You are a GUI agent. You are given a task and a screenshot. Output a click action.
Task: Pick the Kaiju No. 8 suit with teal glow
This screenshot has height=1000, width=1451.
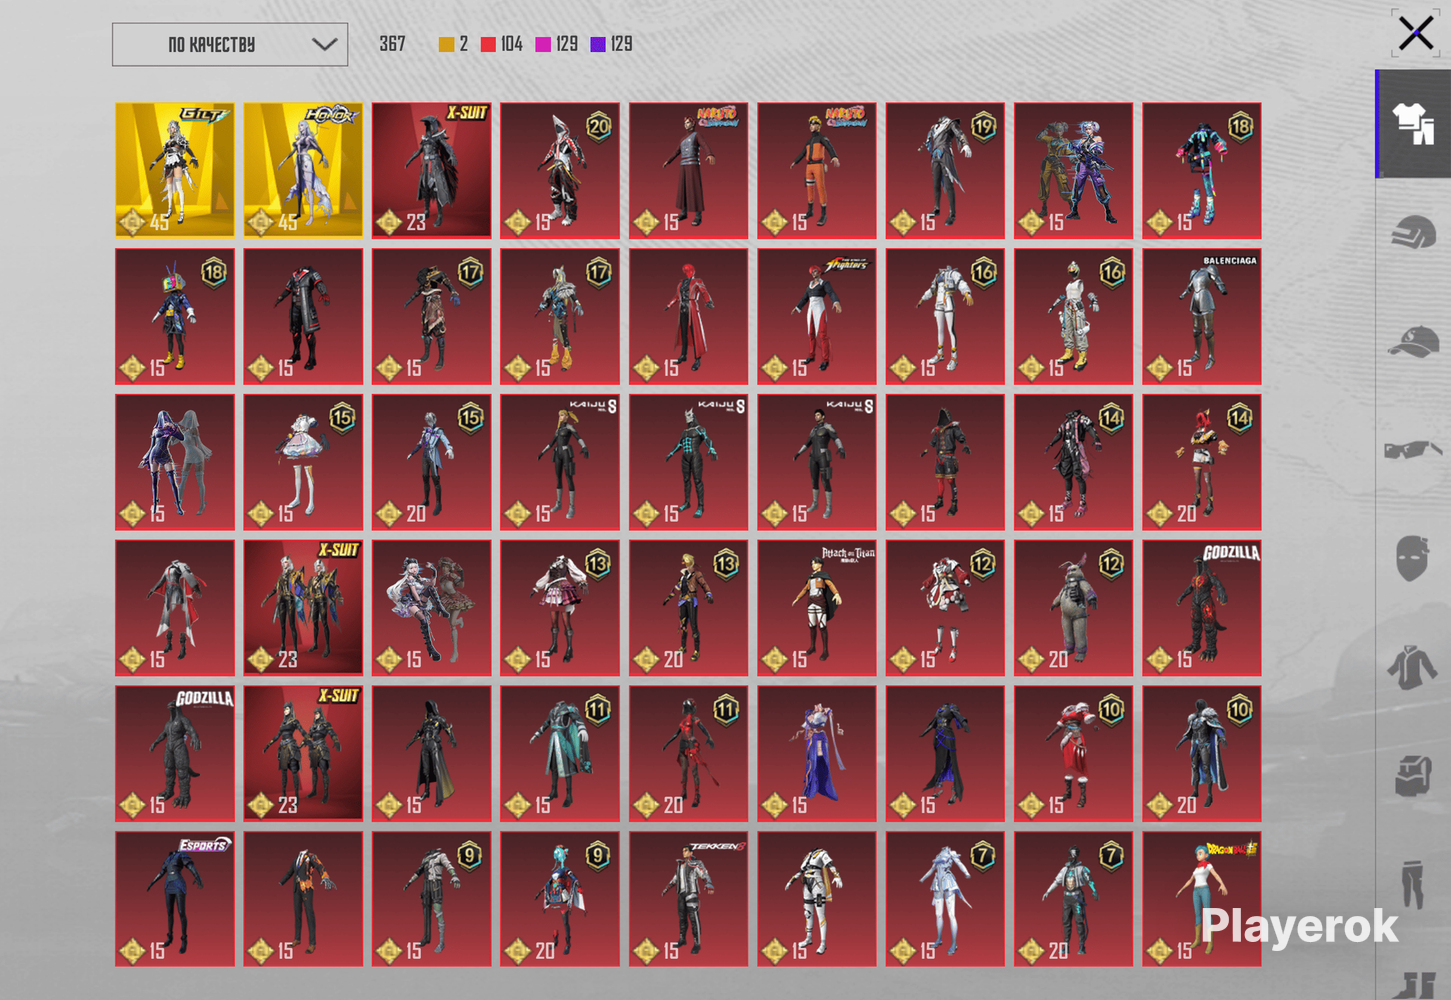click(x=688, y=462)
